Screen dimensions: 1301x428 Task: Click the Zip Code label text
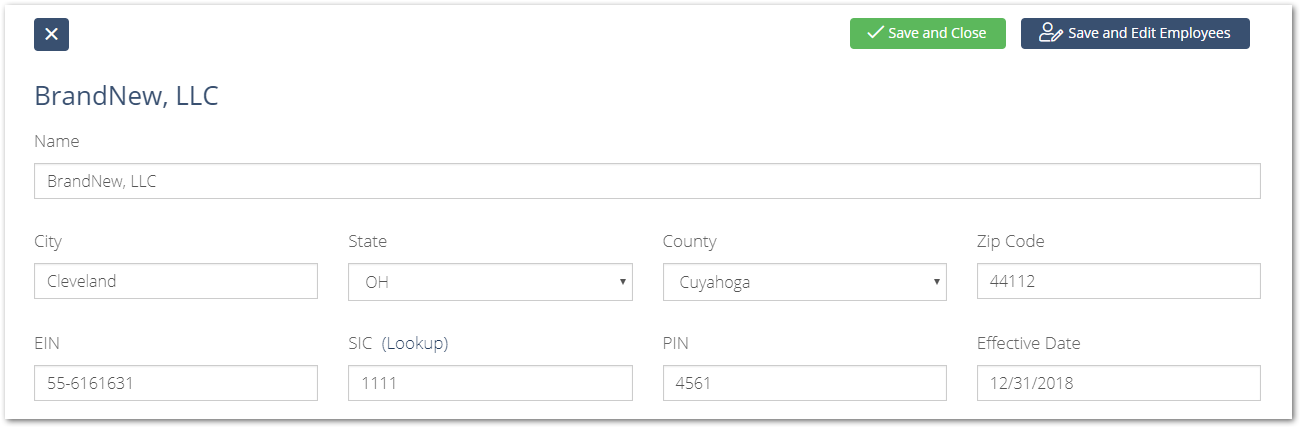point(1010,241)
